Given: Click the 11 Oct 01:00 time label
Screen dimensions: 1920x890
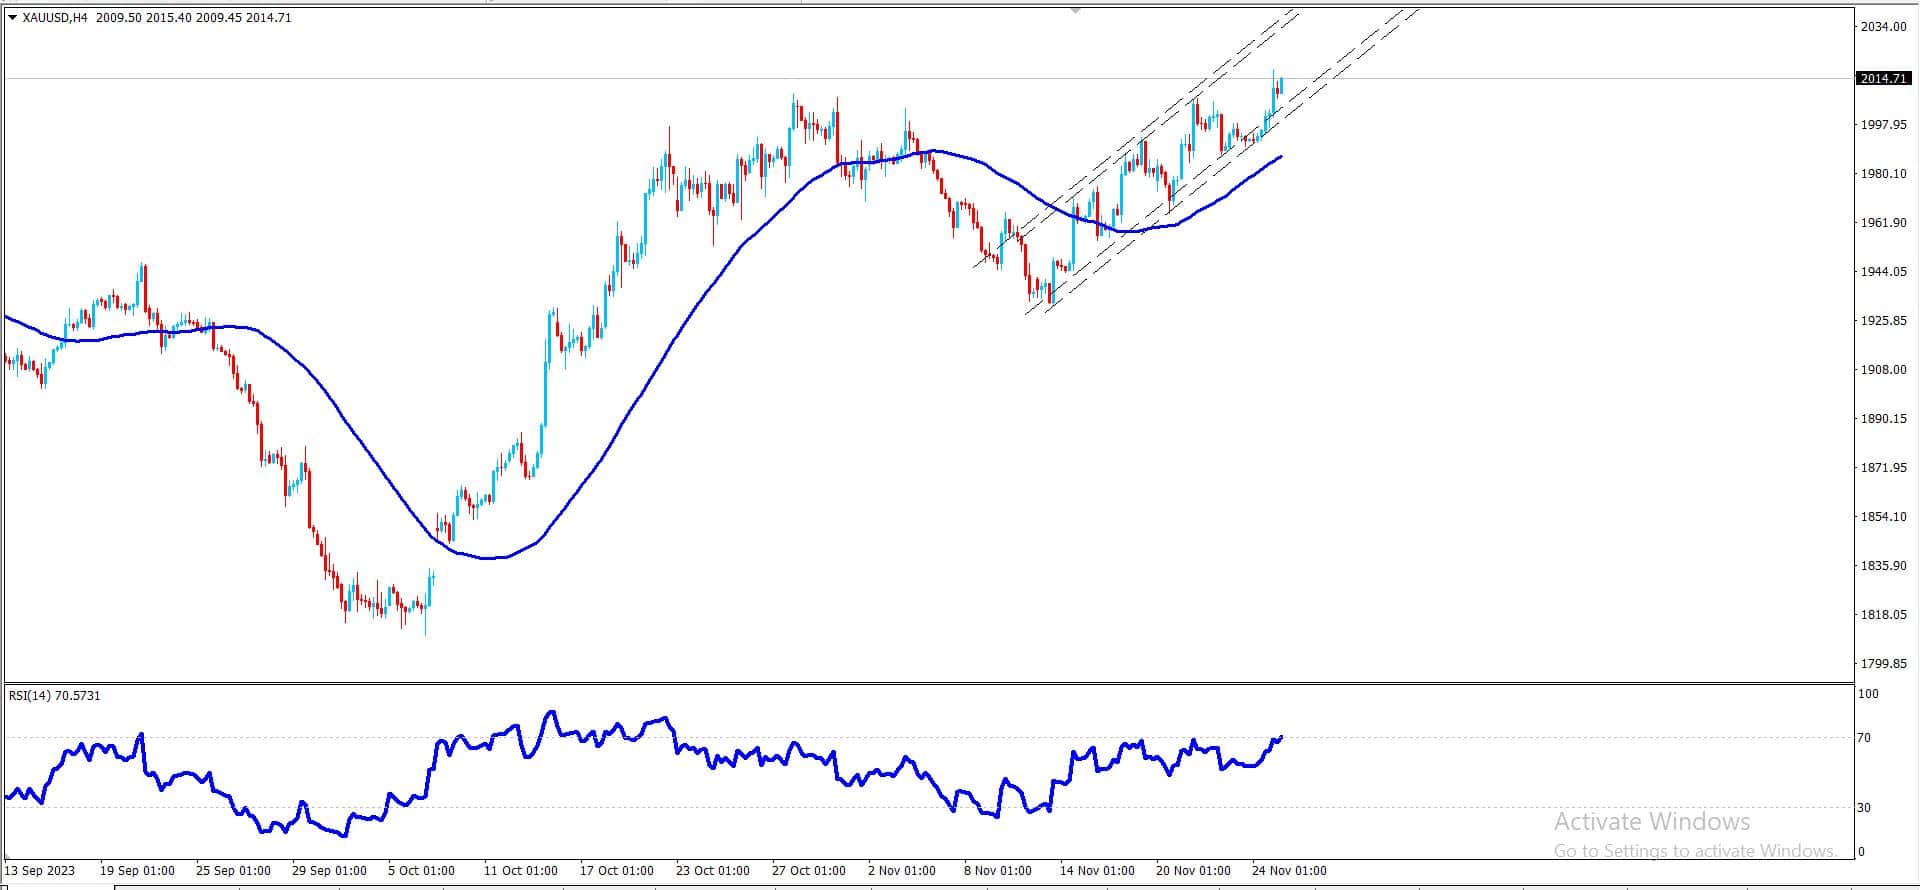Looking at the screenshot, I should click(521, 871).
